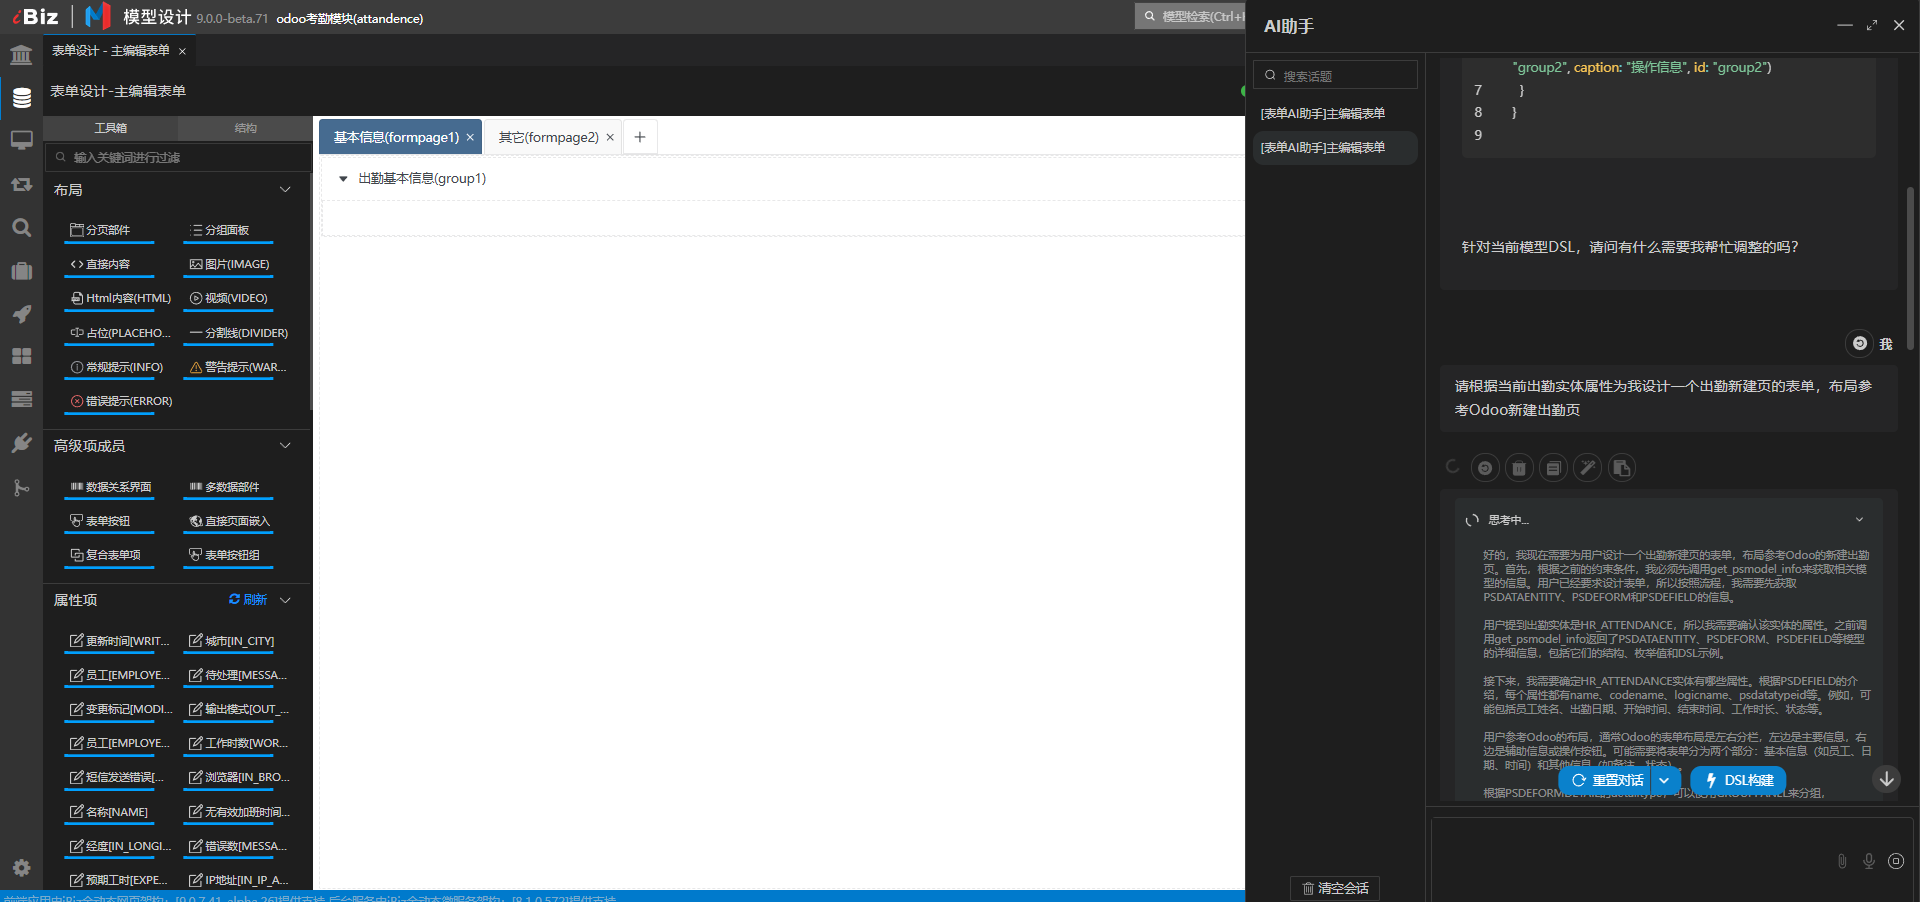Click the trash delete icon in AI message toolbar
Image resolution: width=1920 pixels, height=902 pixels.
pos(1519,468)
